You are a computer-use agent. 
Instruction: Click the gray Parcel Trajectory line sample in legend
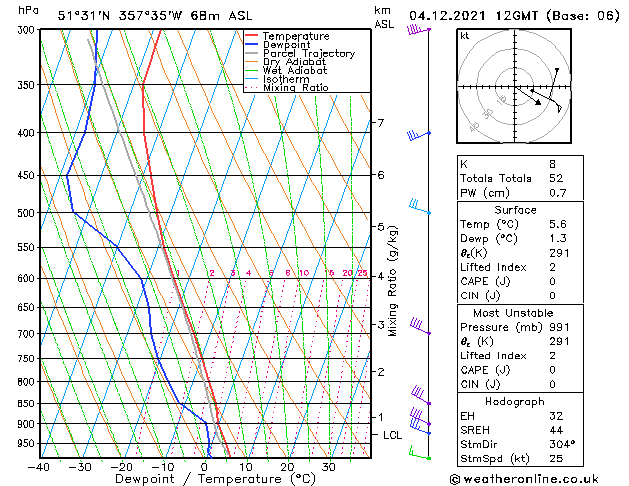tap(252, 53)
